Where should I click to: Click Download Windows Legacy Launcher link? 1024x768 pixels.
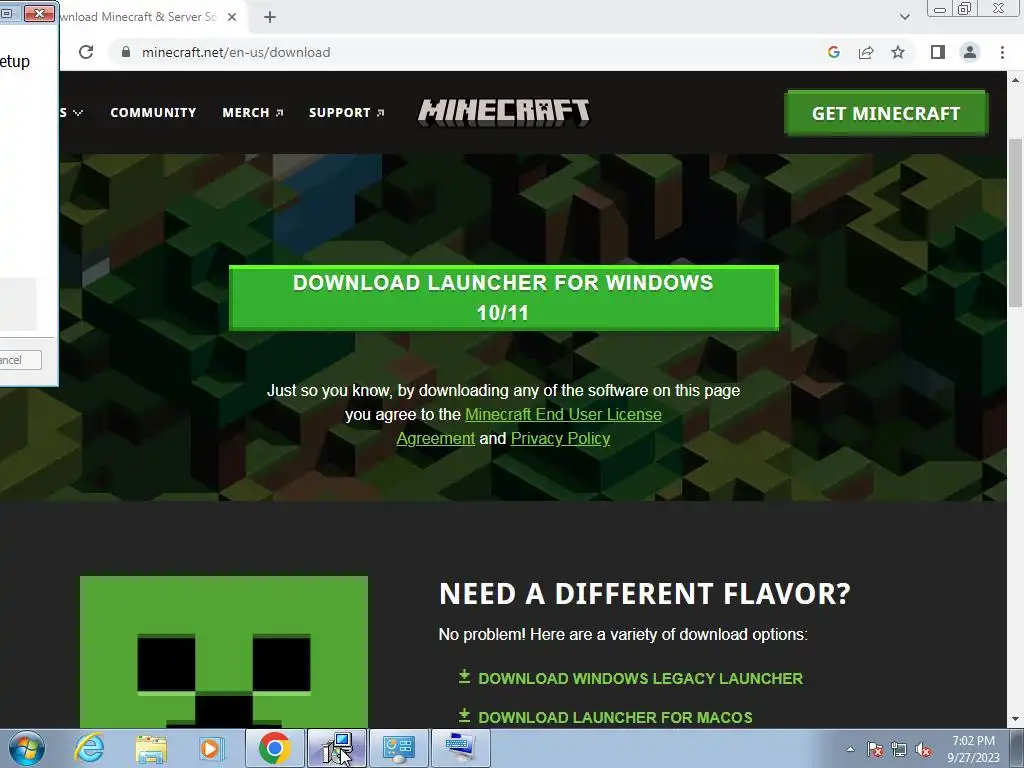point(640,679)
